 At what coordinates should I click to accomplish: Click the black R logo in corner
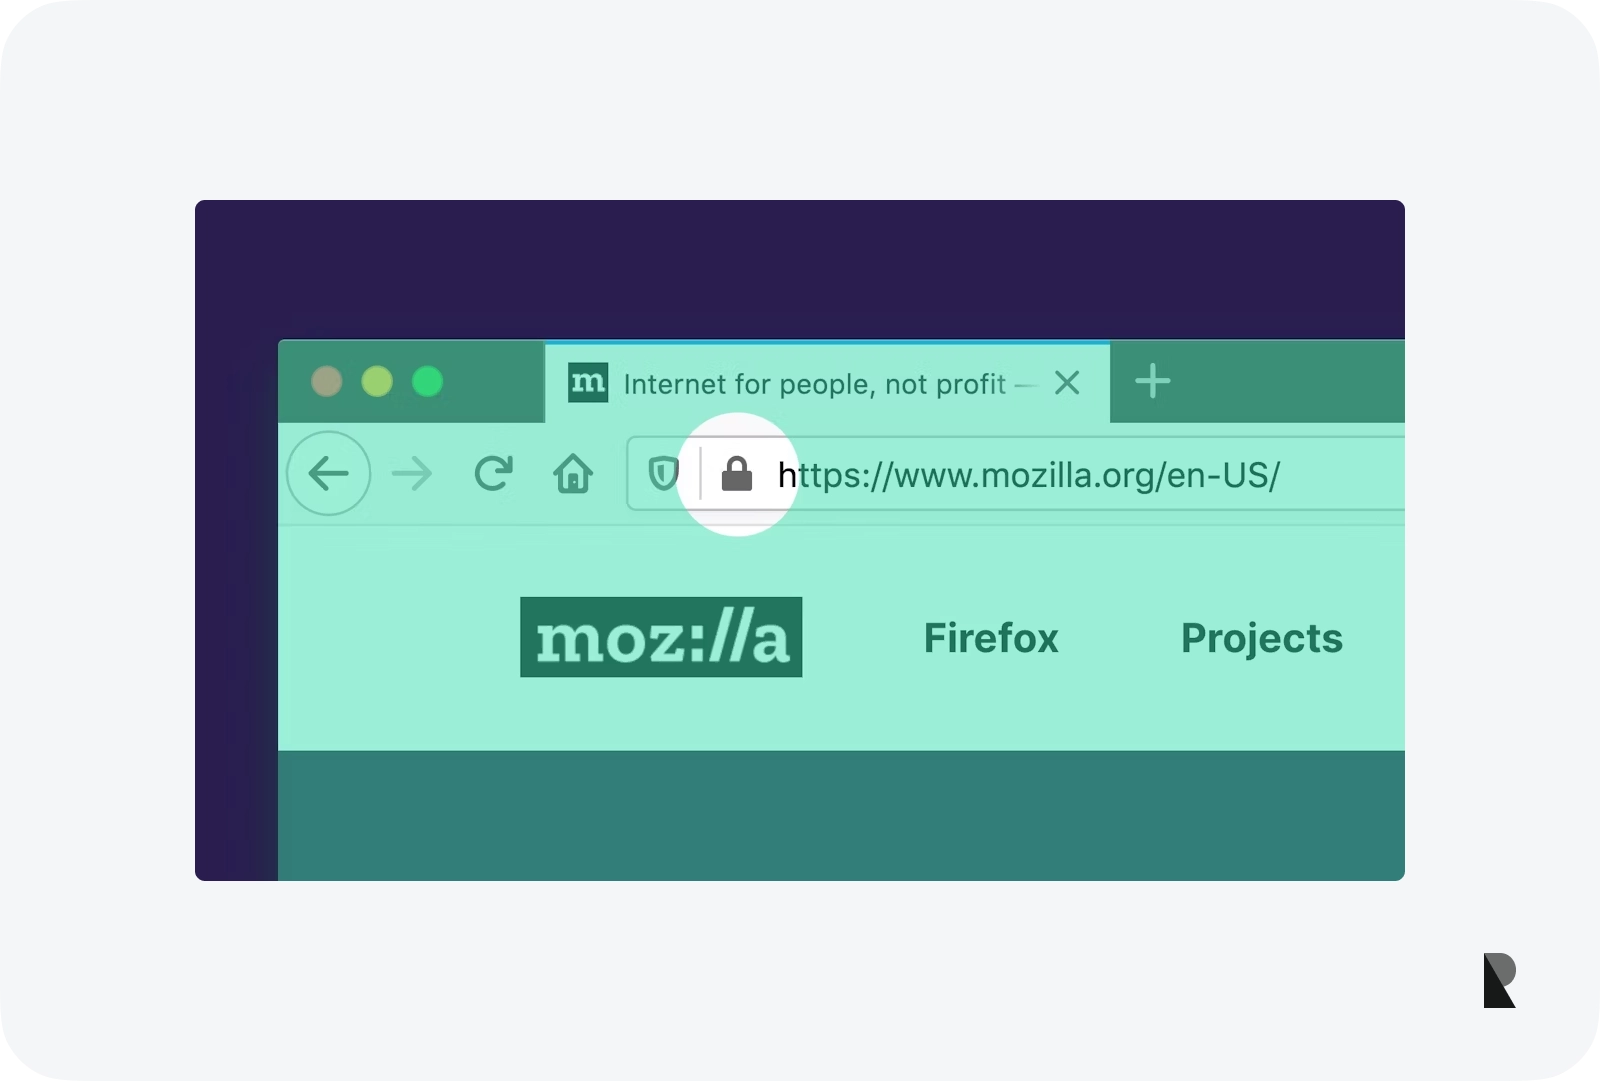pos(1500,980)
